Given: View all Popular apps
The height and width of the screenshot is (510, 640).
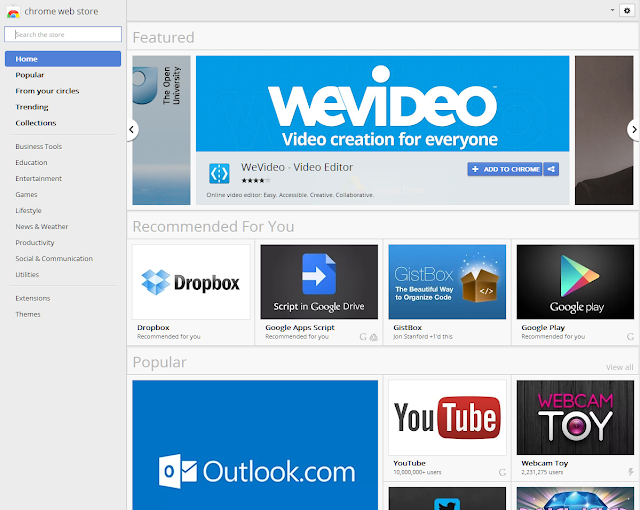Looking at the screenshot, I should click(620, 367).
